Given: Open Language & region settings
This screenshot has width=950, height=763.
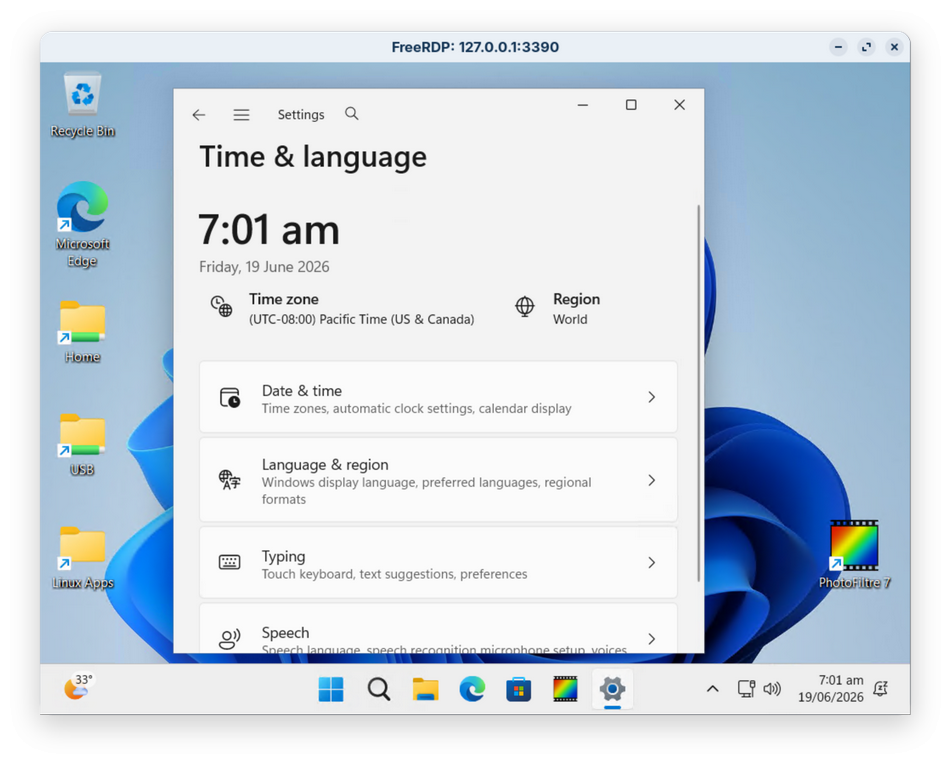Looking at the screenshot, I should [438, 480].
